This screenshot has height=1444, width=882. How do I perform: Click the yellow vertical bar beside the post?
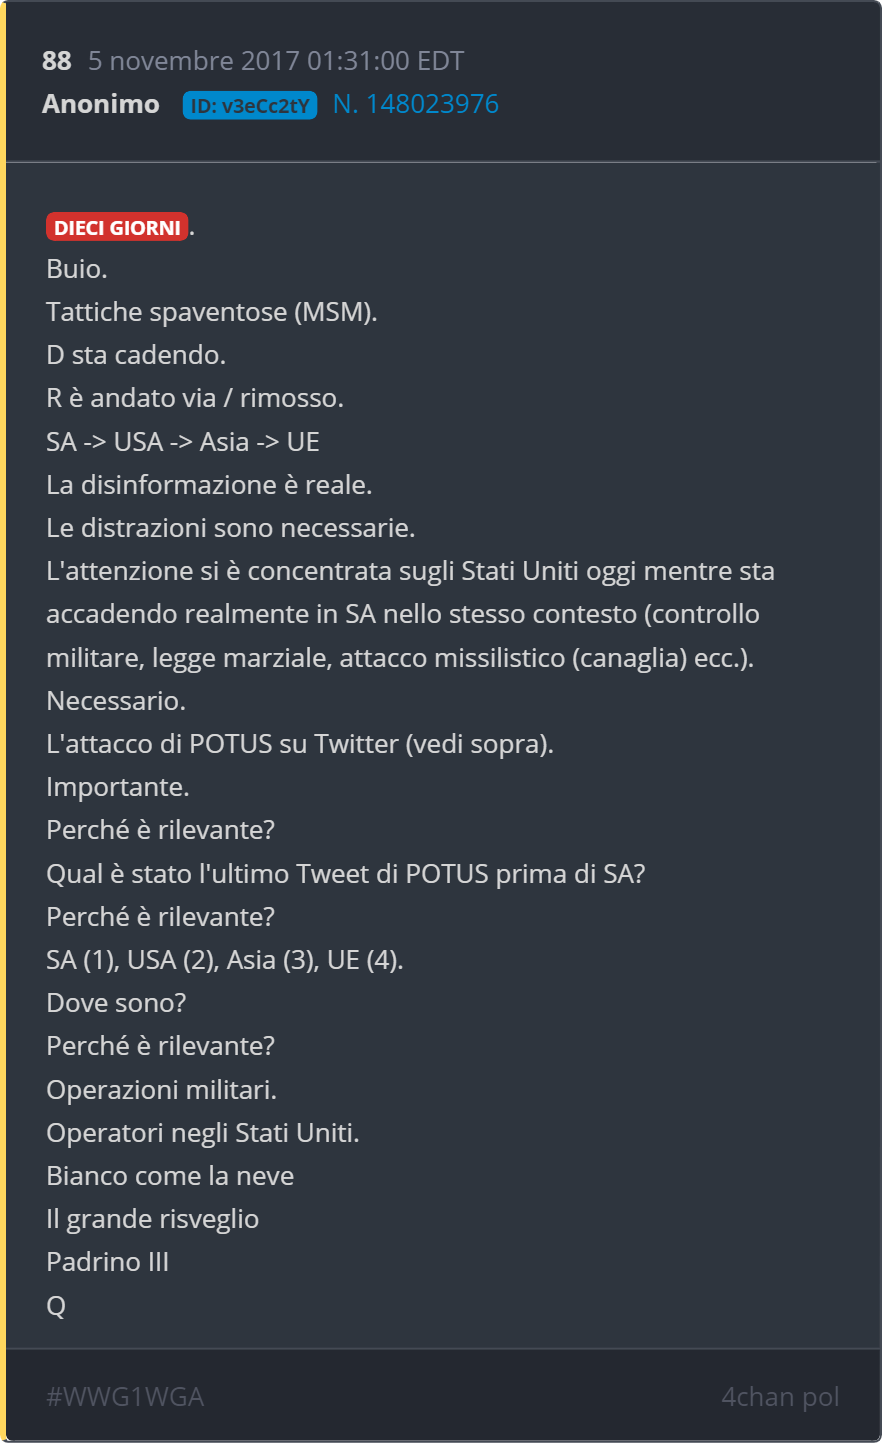coord(3,722)
